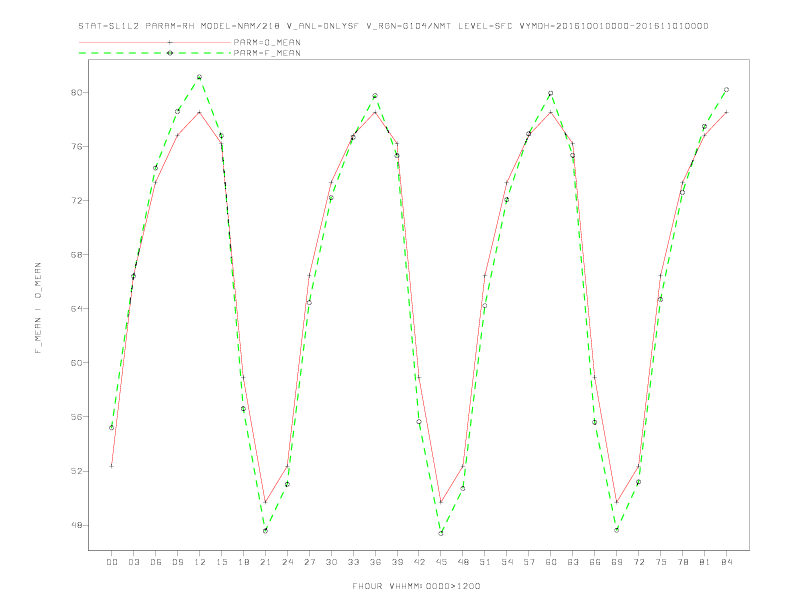Click the horizontal axis title FHOUR VHHMM=0000>1200
Image resolution: width=792 pixels, height=612 pixels.
pyautogui.click(x=416, y=586)
